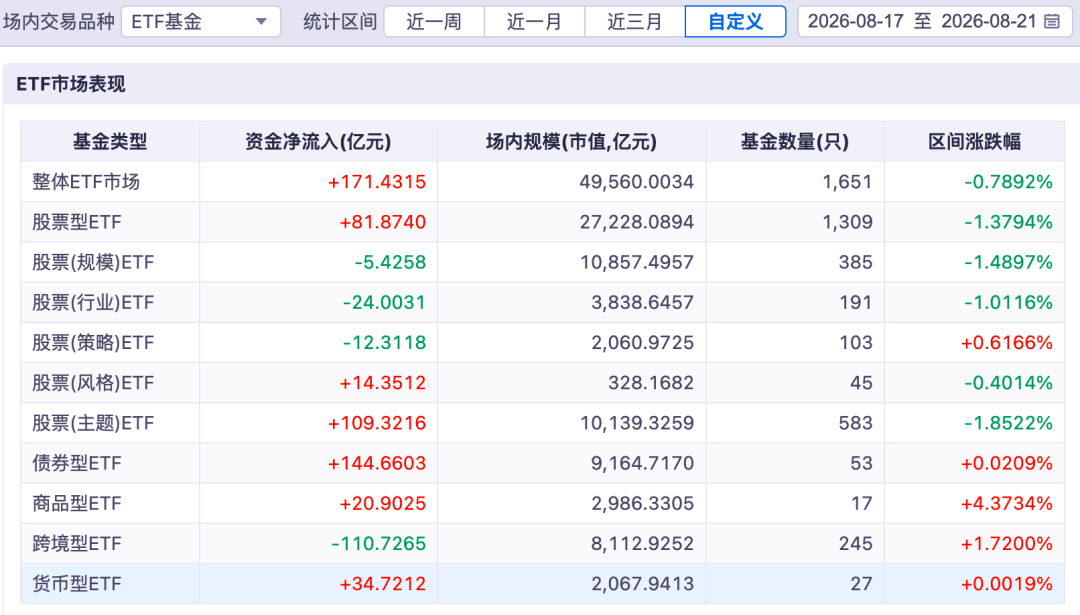Click the 基金数量(只) column header

795,142
